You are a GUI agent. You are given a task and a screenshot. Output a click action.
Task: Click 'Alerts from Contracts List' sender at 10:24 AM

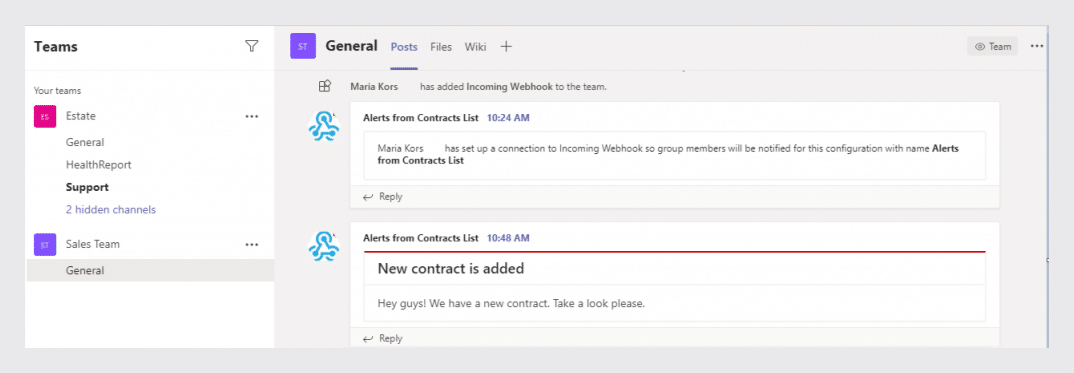coord(421,118)
